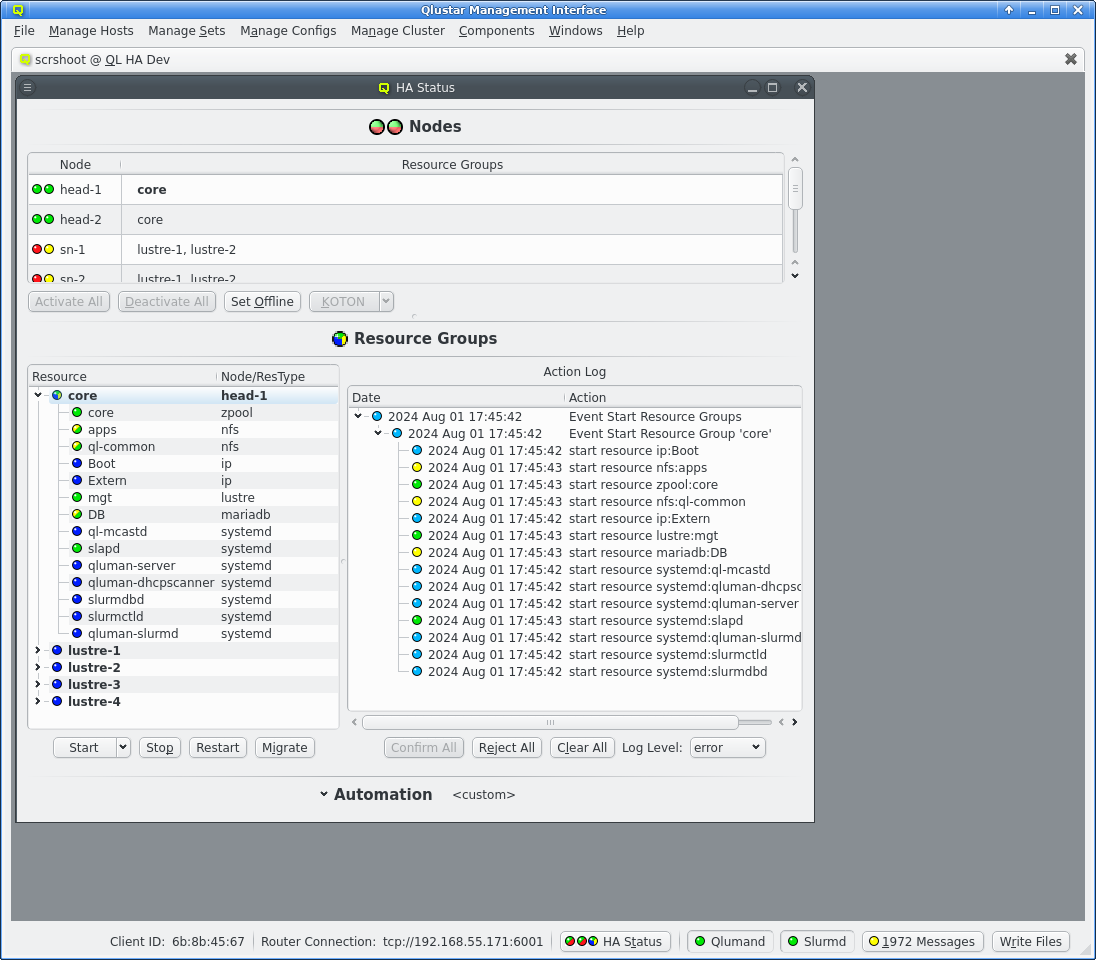1096x960 pixels.
Task: Click the green Qlumand status indicator
Action: [700, 941]
